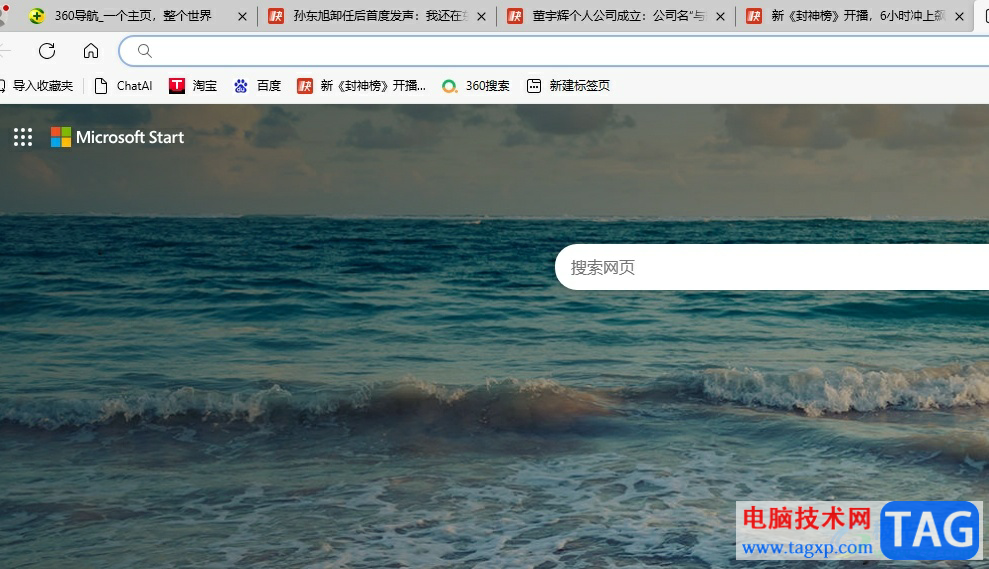Open the 百度 bookmark

(x=257, y=86)
